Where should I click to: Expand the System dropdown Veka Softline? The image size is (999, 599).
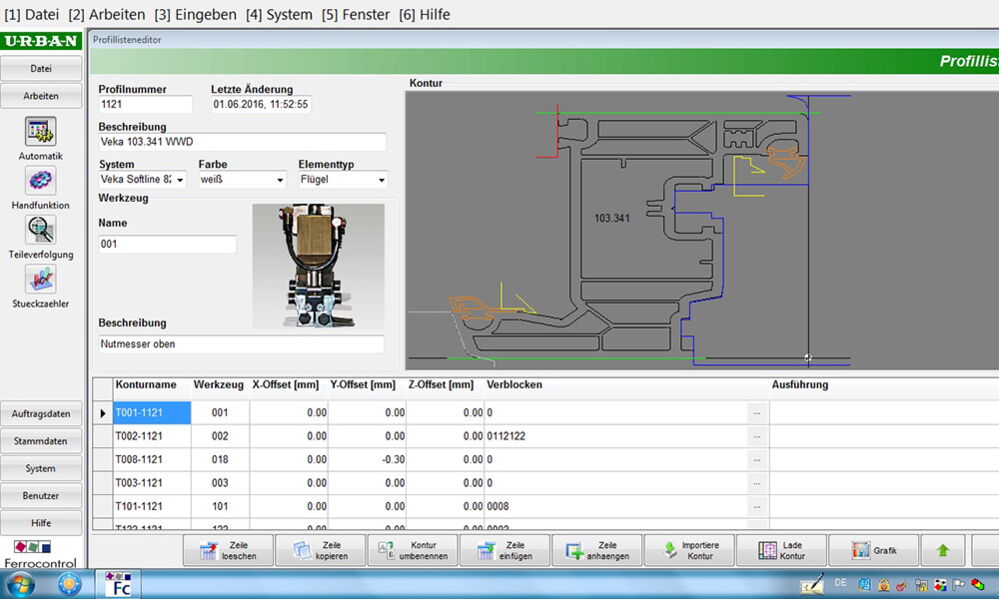tap(180, 181)
